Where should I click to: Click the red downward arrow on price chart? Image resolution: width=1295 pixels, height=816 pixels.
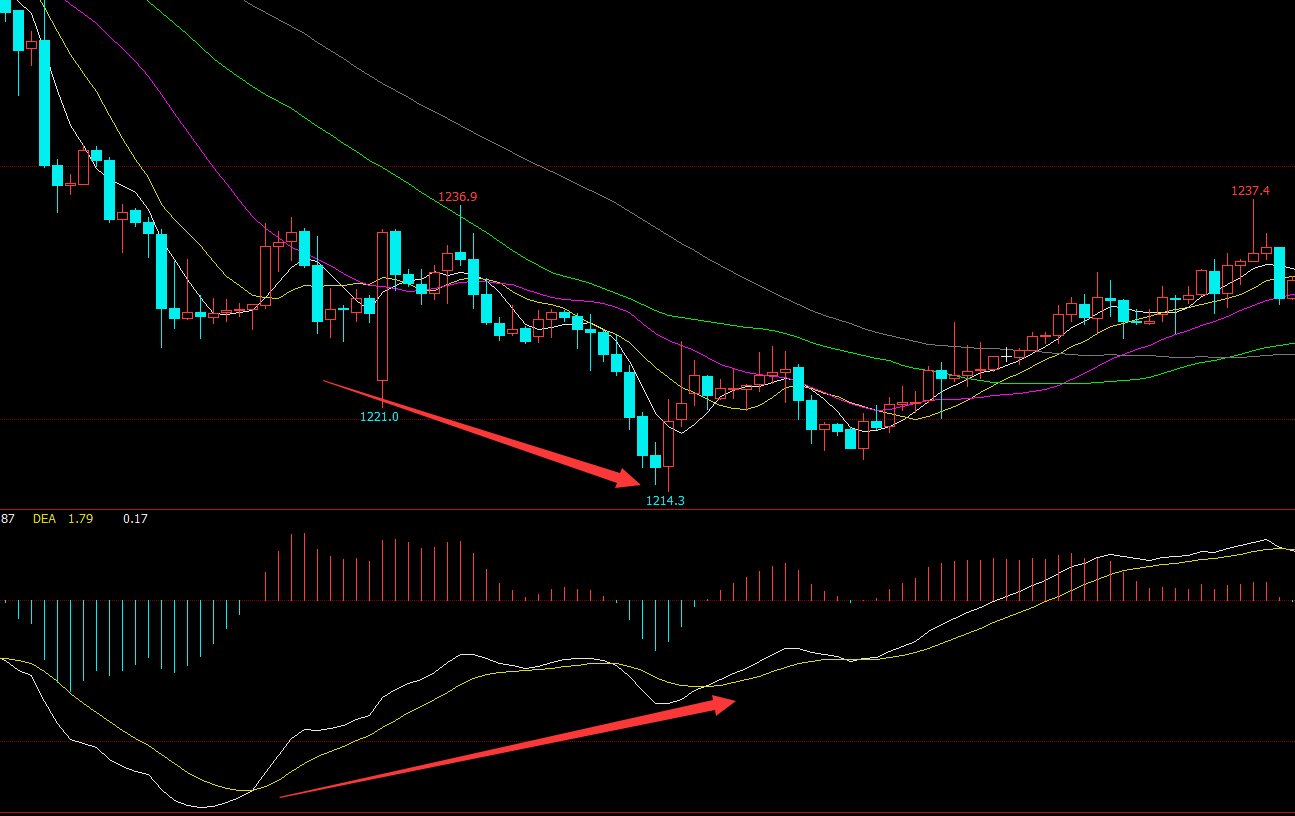(x=480, y=432)
